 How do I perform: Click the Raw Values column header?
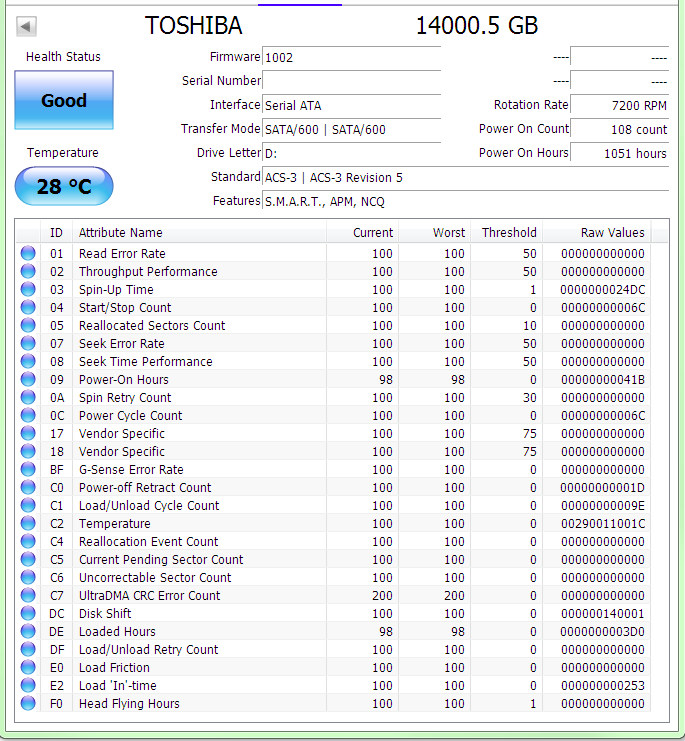coord(597,233)
